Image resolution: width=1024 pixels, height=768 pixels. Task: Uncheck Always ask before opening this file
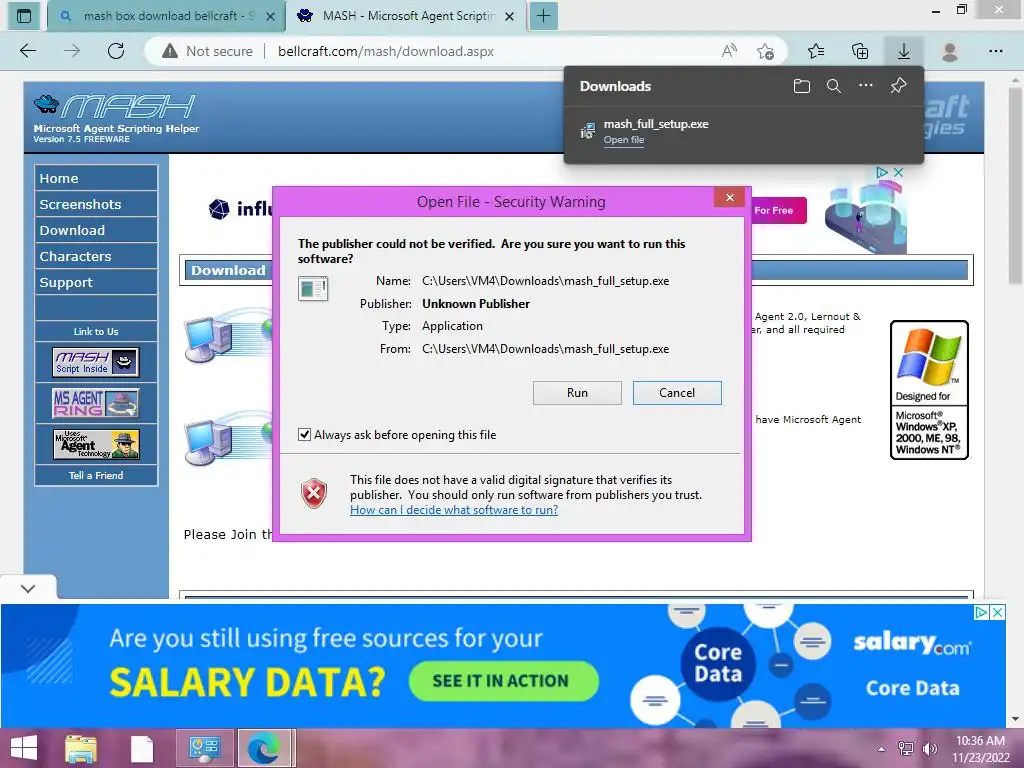tap(304, 434)
